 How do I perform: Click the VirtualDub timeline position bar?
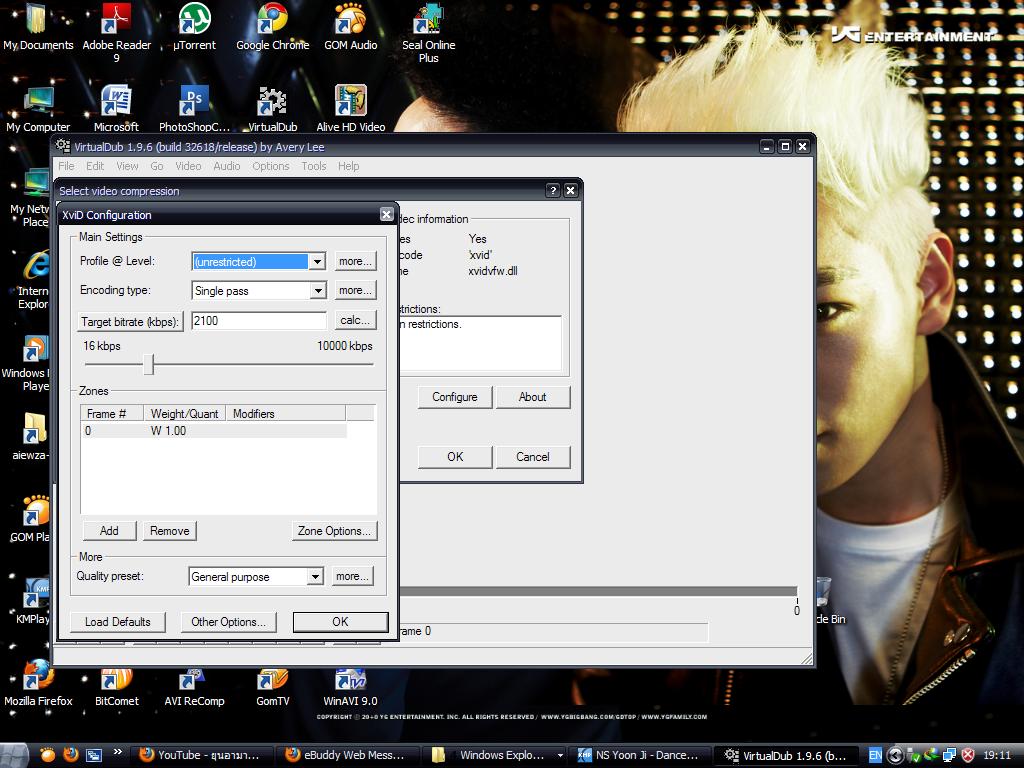pyautogui.click(x=598, y=591)
